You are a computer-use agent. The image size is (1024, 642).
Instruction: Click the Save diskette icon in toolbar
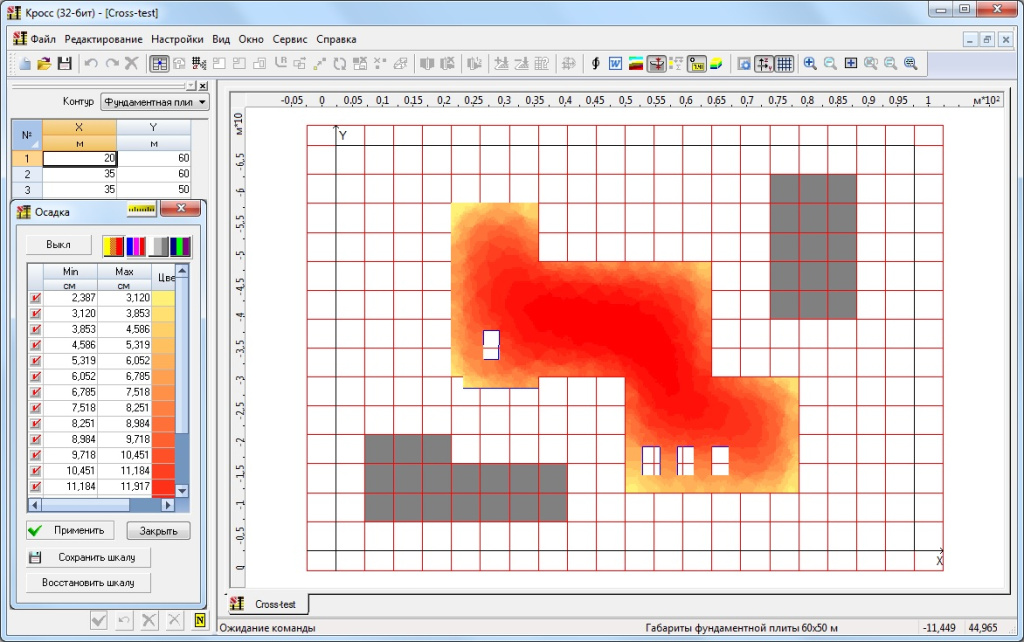click(64, 63)
